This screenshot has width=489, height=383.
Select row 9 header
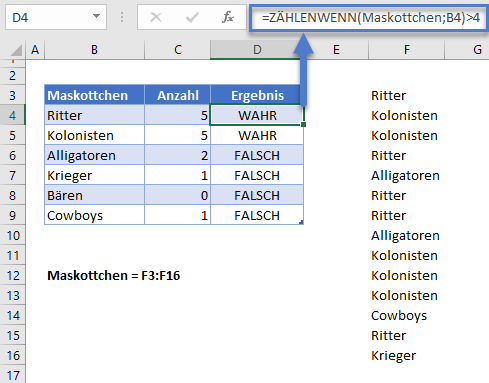tap(13, 215)
